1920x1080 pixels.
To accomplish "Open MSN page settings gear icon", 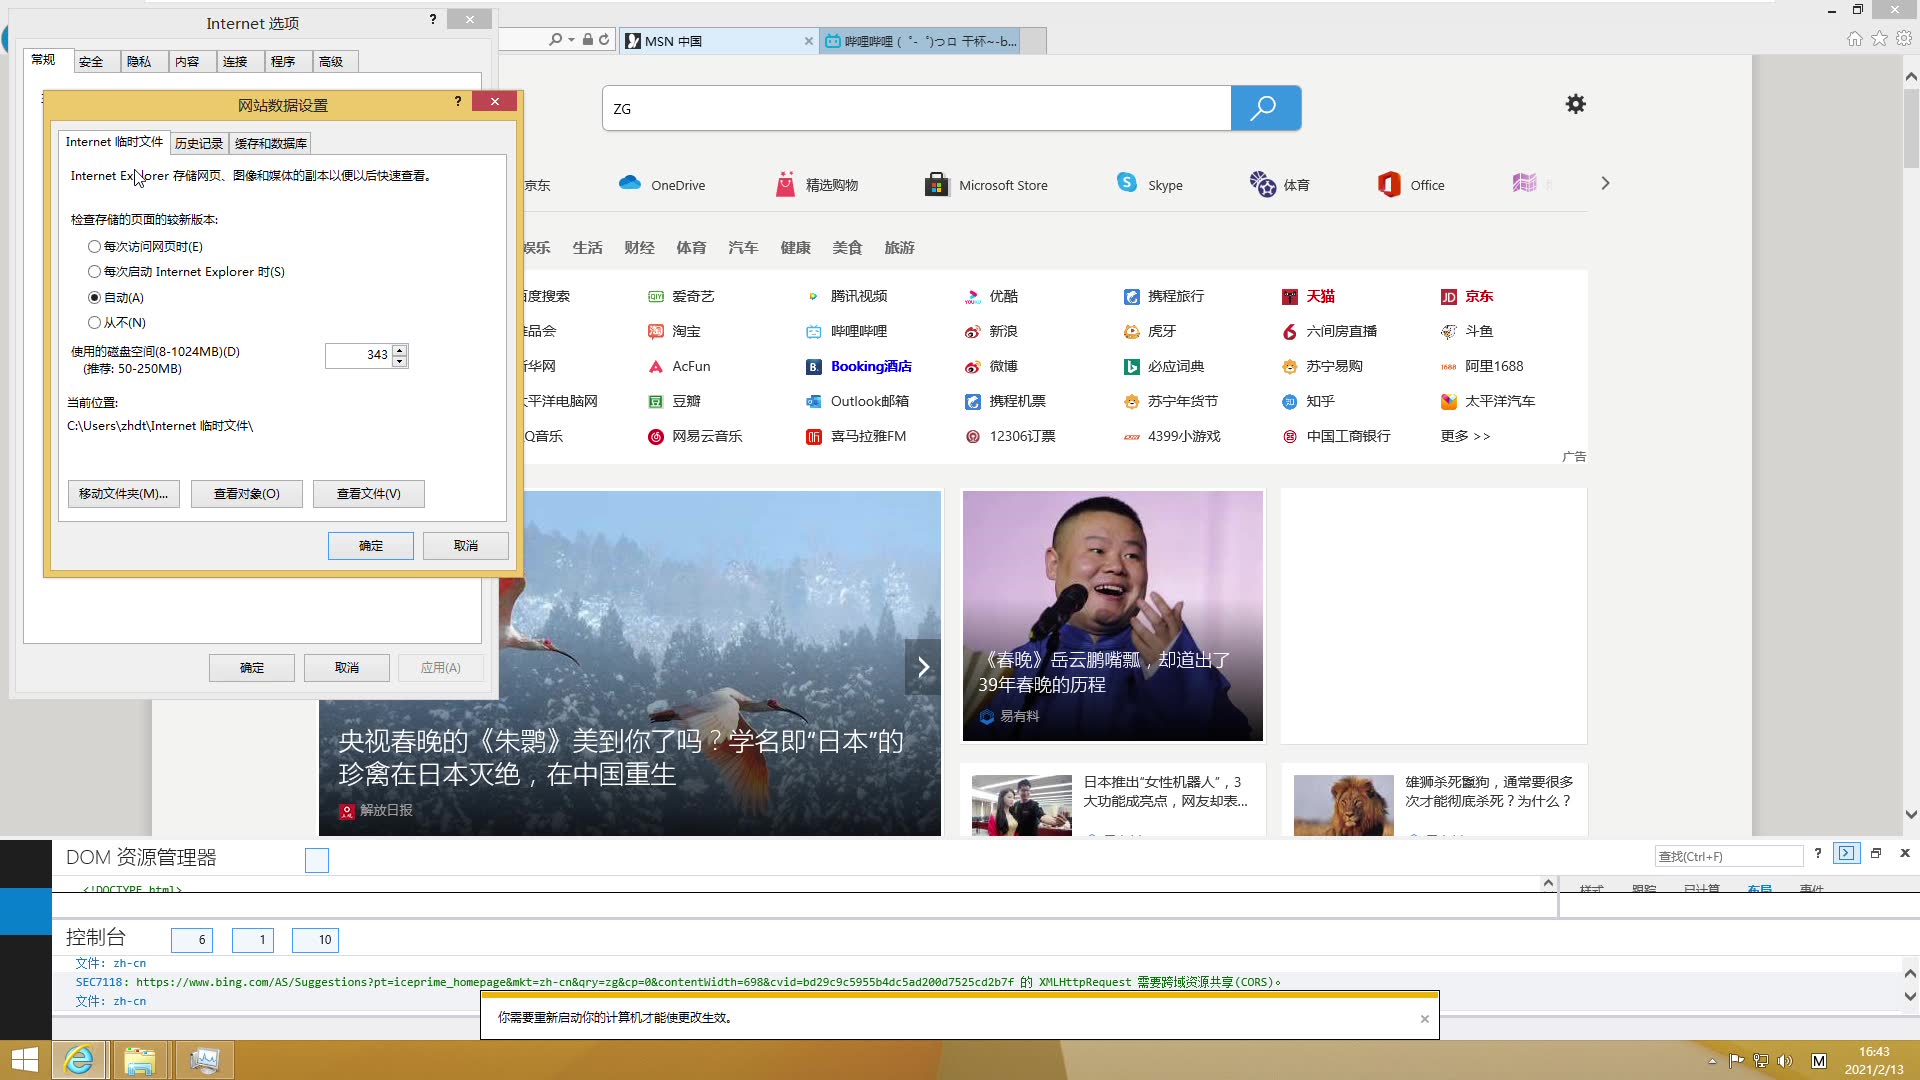I will pyautogui.click(x=1575, y=104).
